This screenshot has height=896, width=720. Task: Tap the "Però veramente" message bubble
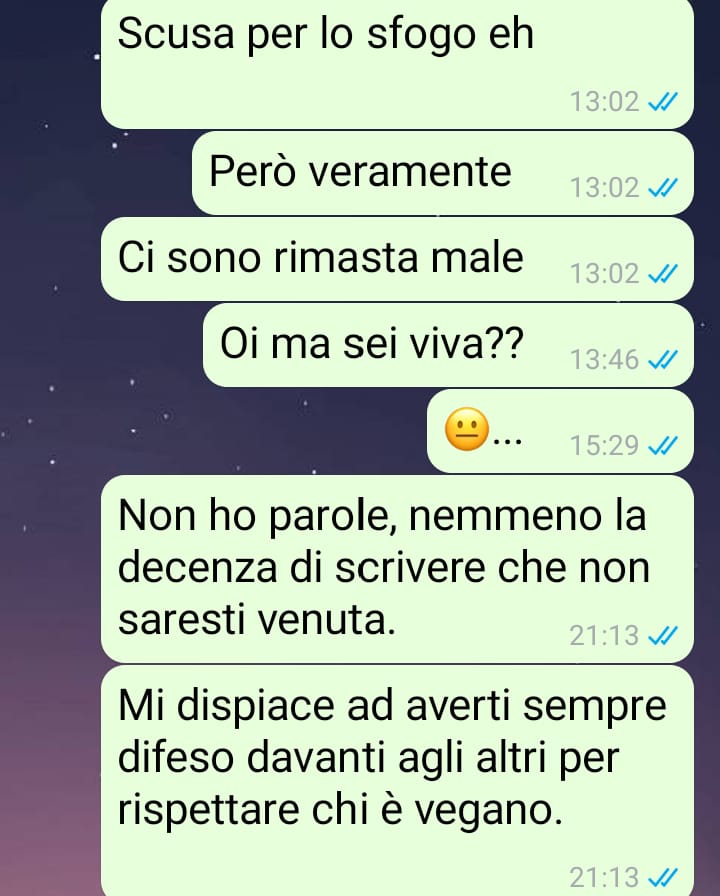tap(443, 173)
